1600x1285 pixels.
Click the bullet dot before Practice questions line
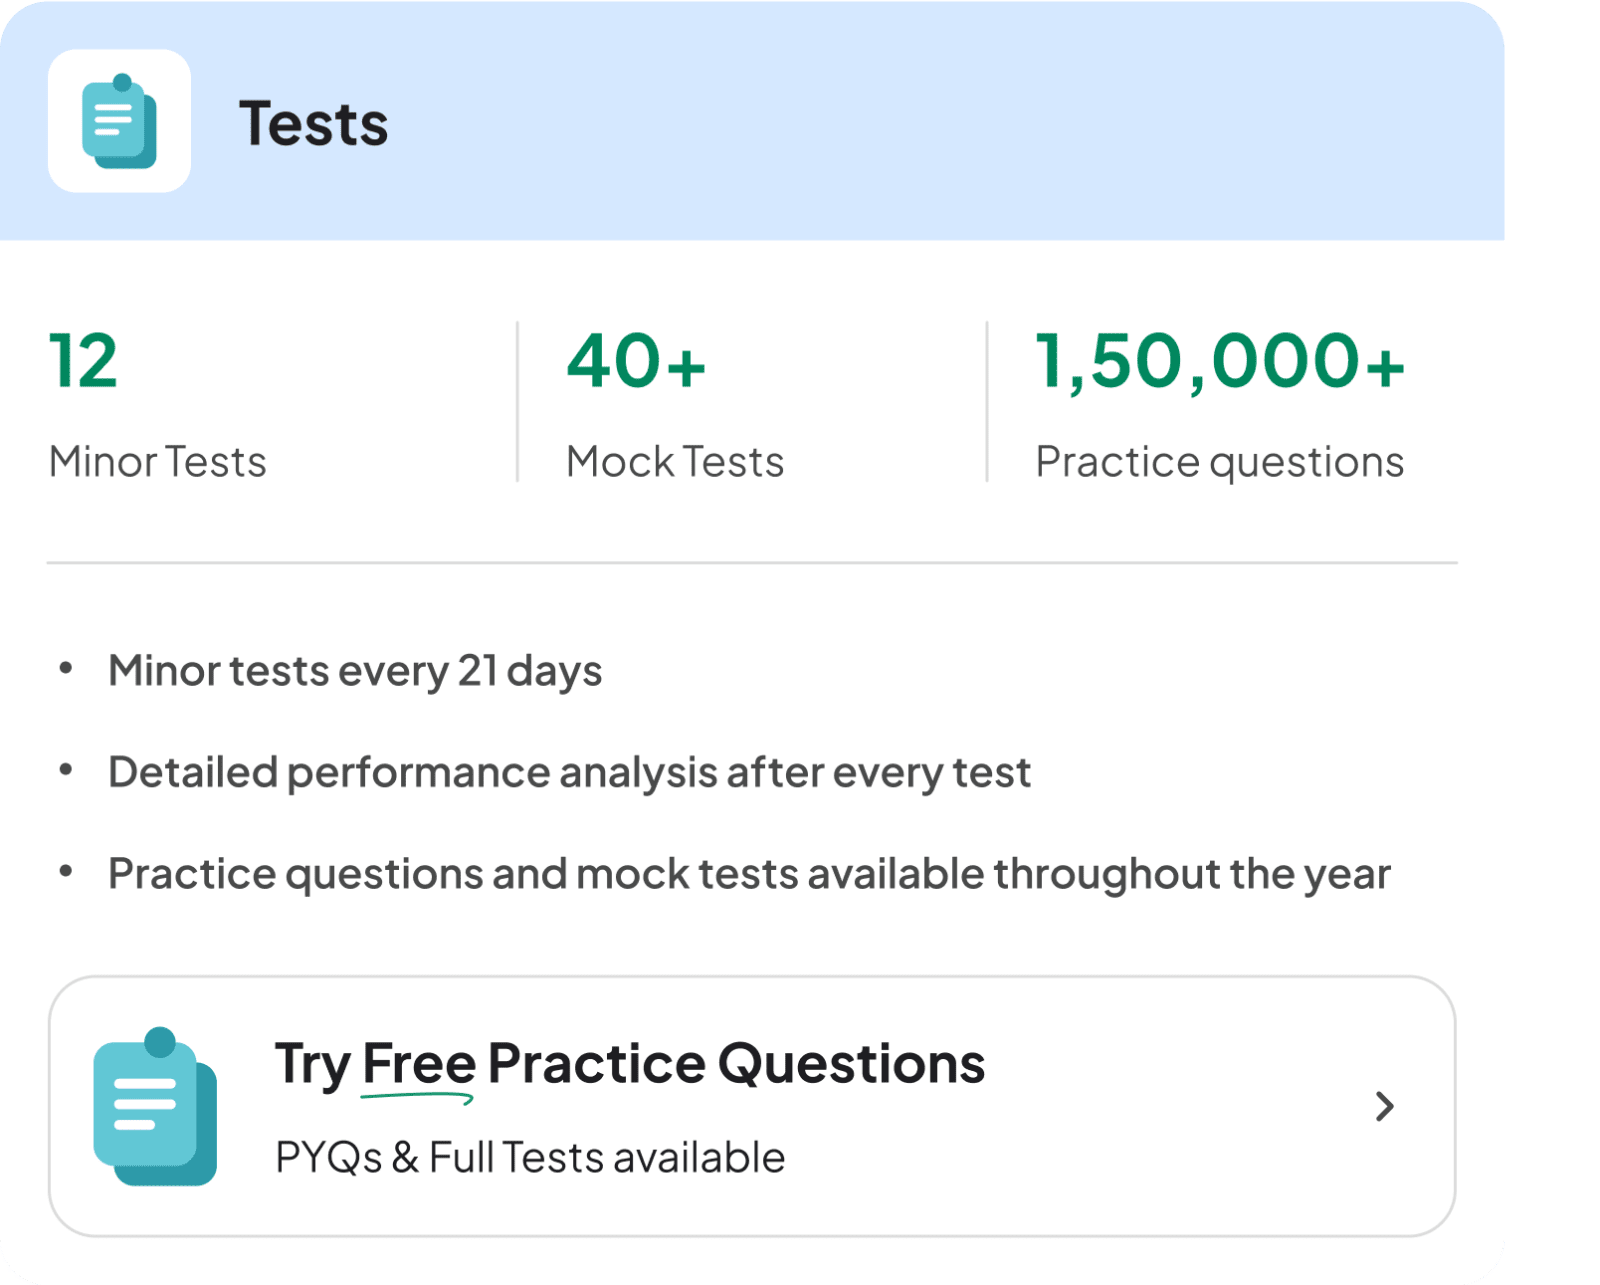click(x=66, y=871)
